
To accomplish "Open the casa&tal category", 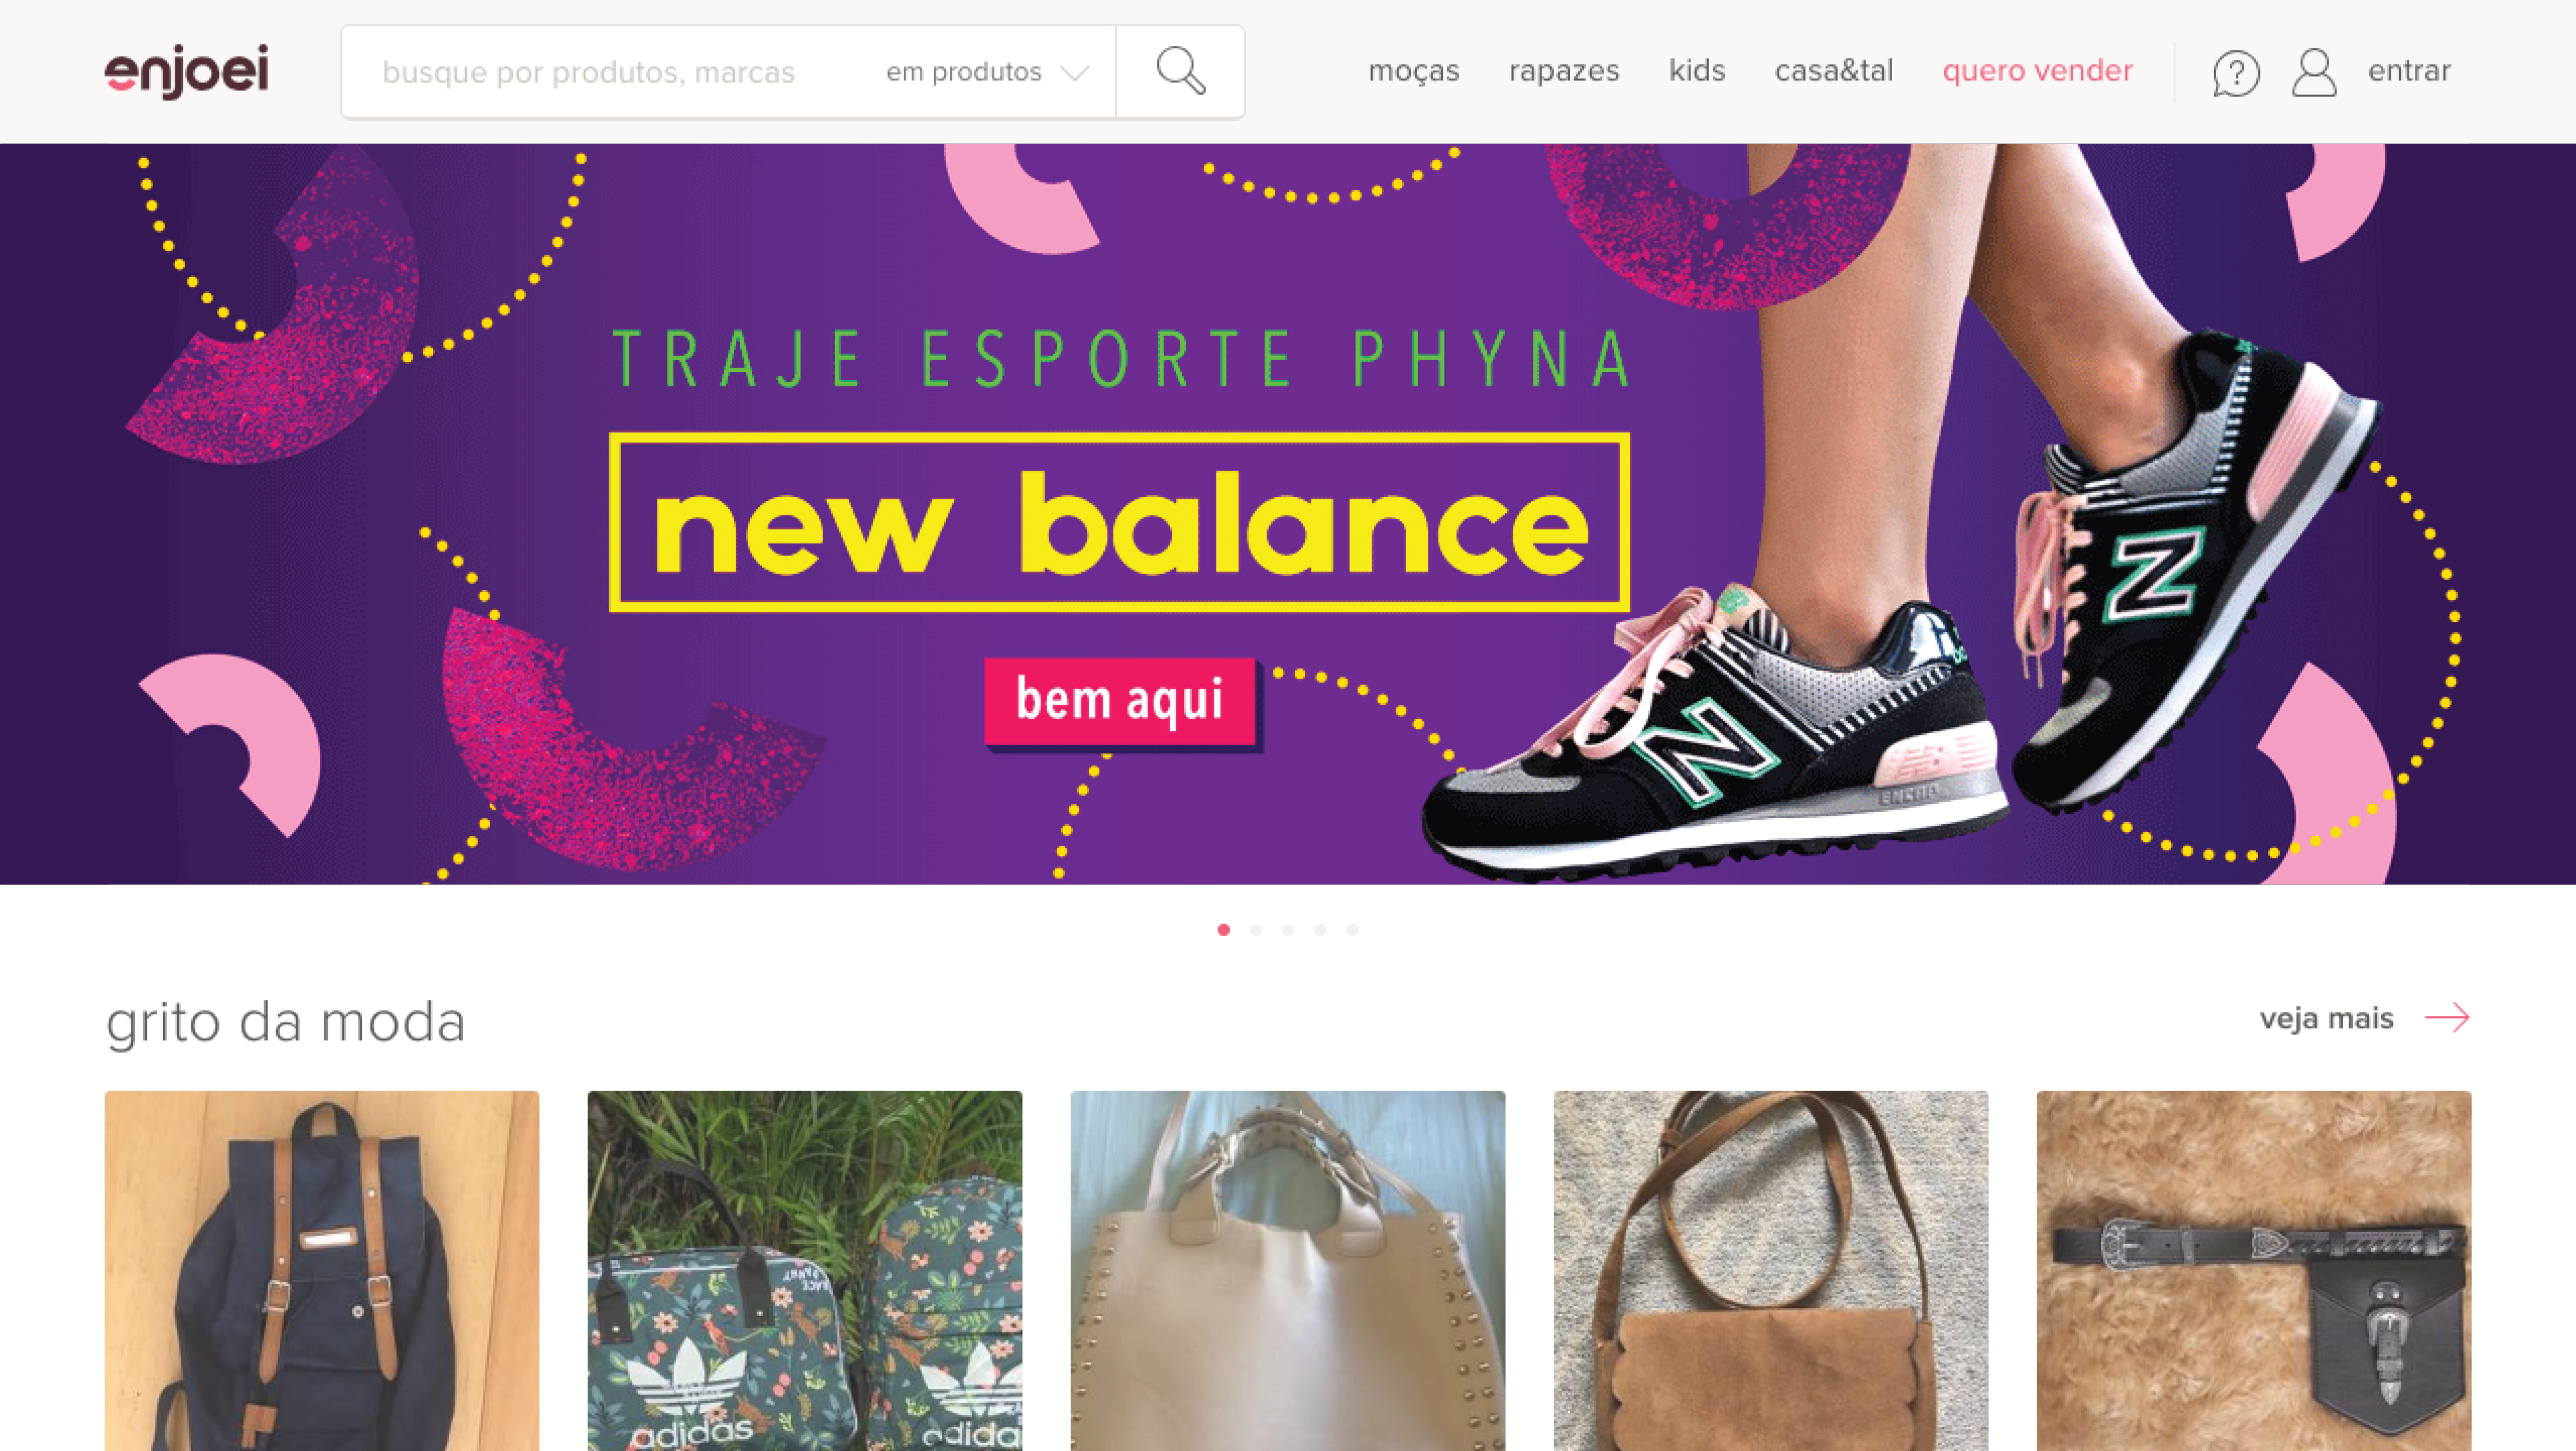I will [1834, 70].
